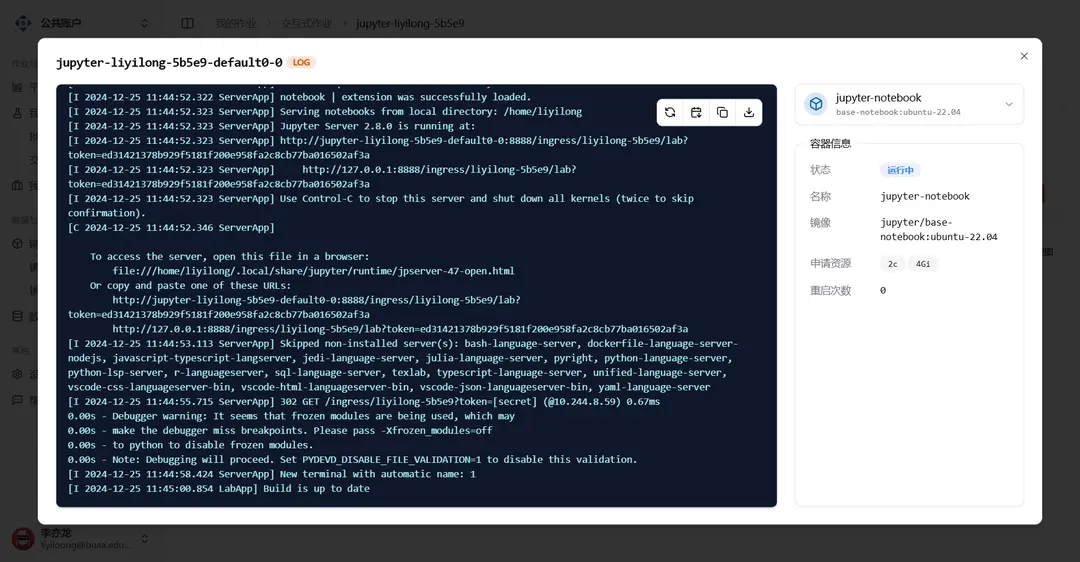The height and width of the screenshot is (562, 1080).
Task: Click the jupyter-notebook container cube icon
Action: [816, 104]
